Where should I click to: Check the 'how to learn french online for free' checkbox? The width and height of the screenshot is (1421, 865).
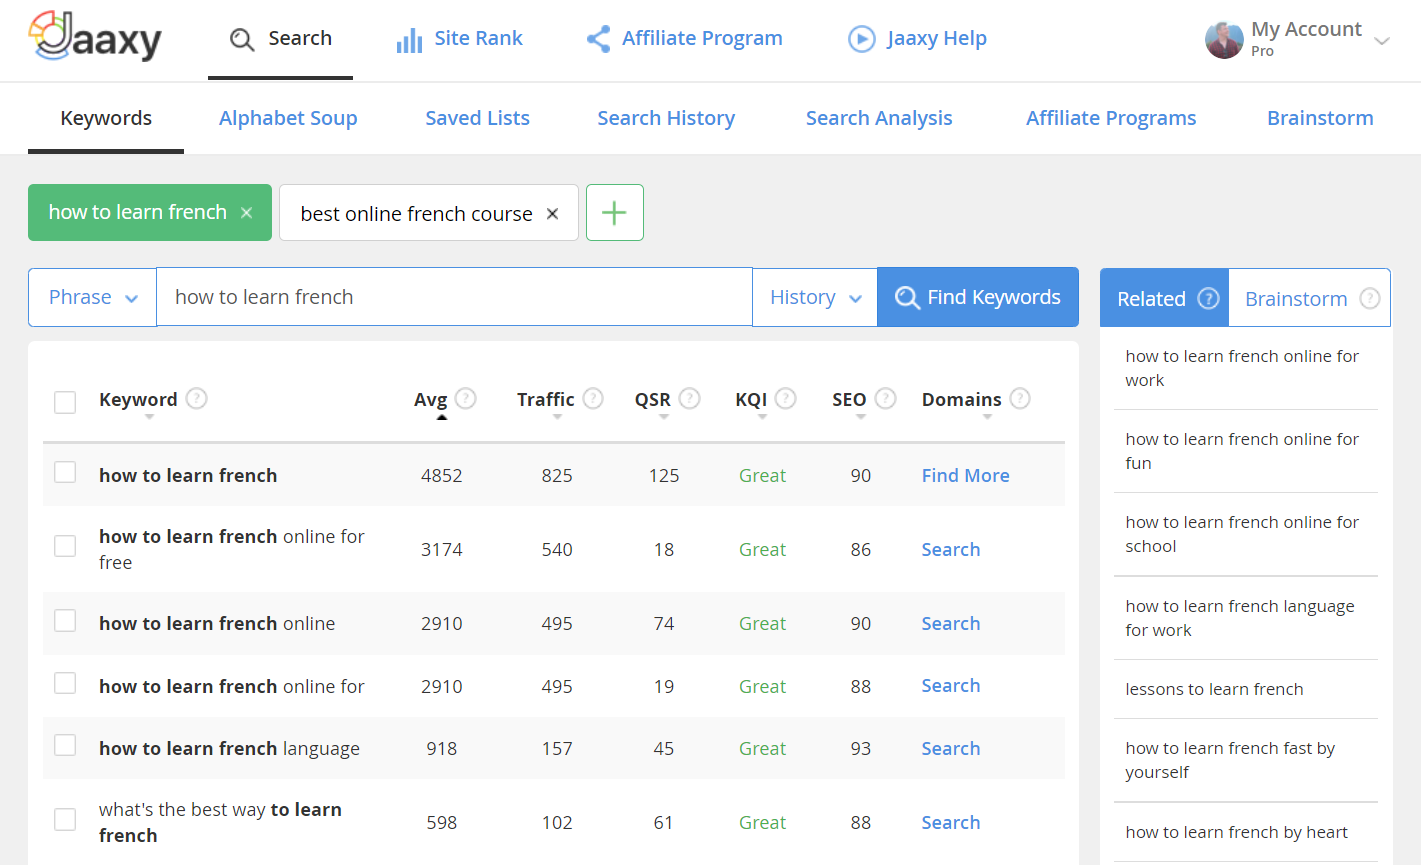[x=65, y=546]
